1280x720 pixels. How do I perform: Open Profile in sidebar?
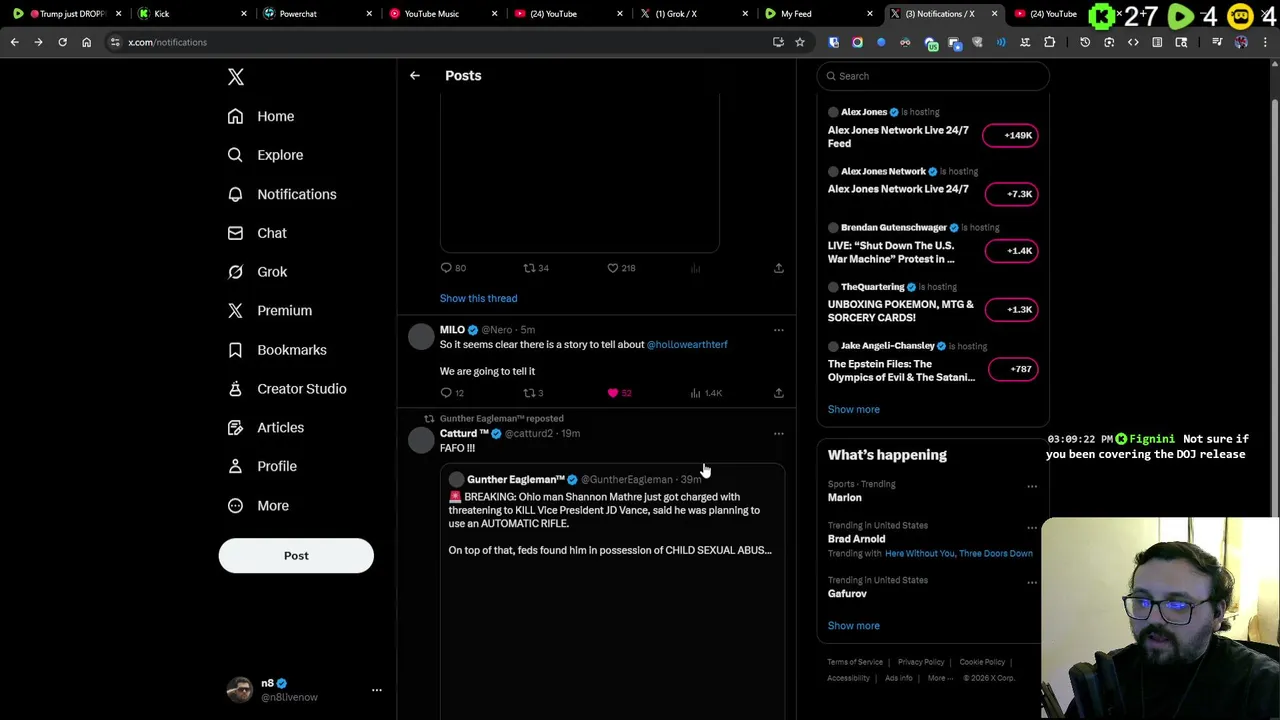(262, 467)
